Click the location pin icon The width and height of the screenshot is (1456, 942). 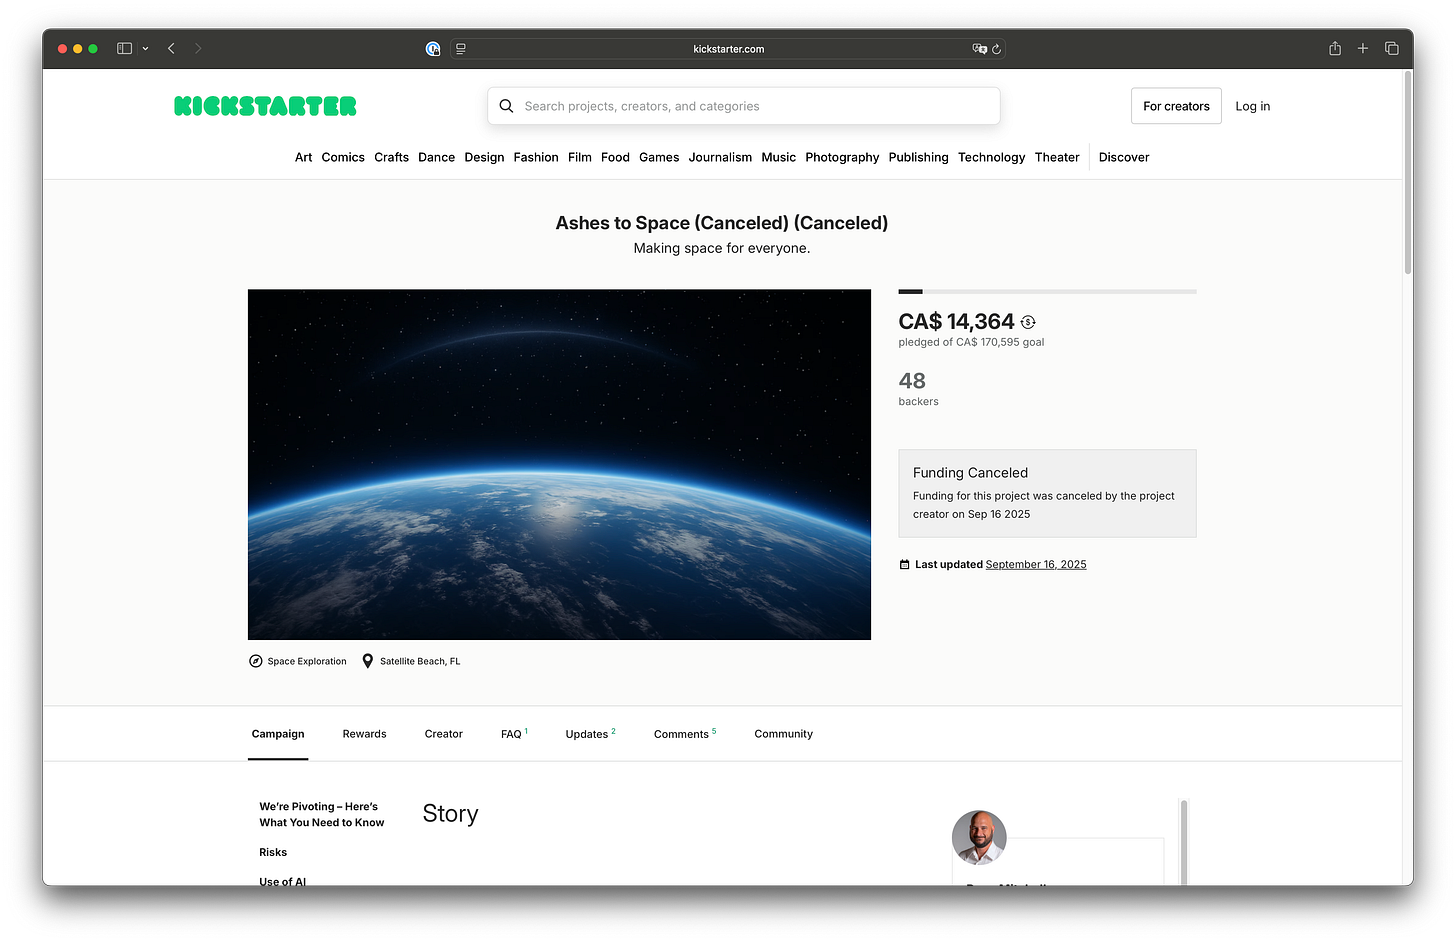(368, 661)
